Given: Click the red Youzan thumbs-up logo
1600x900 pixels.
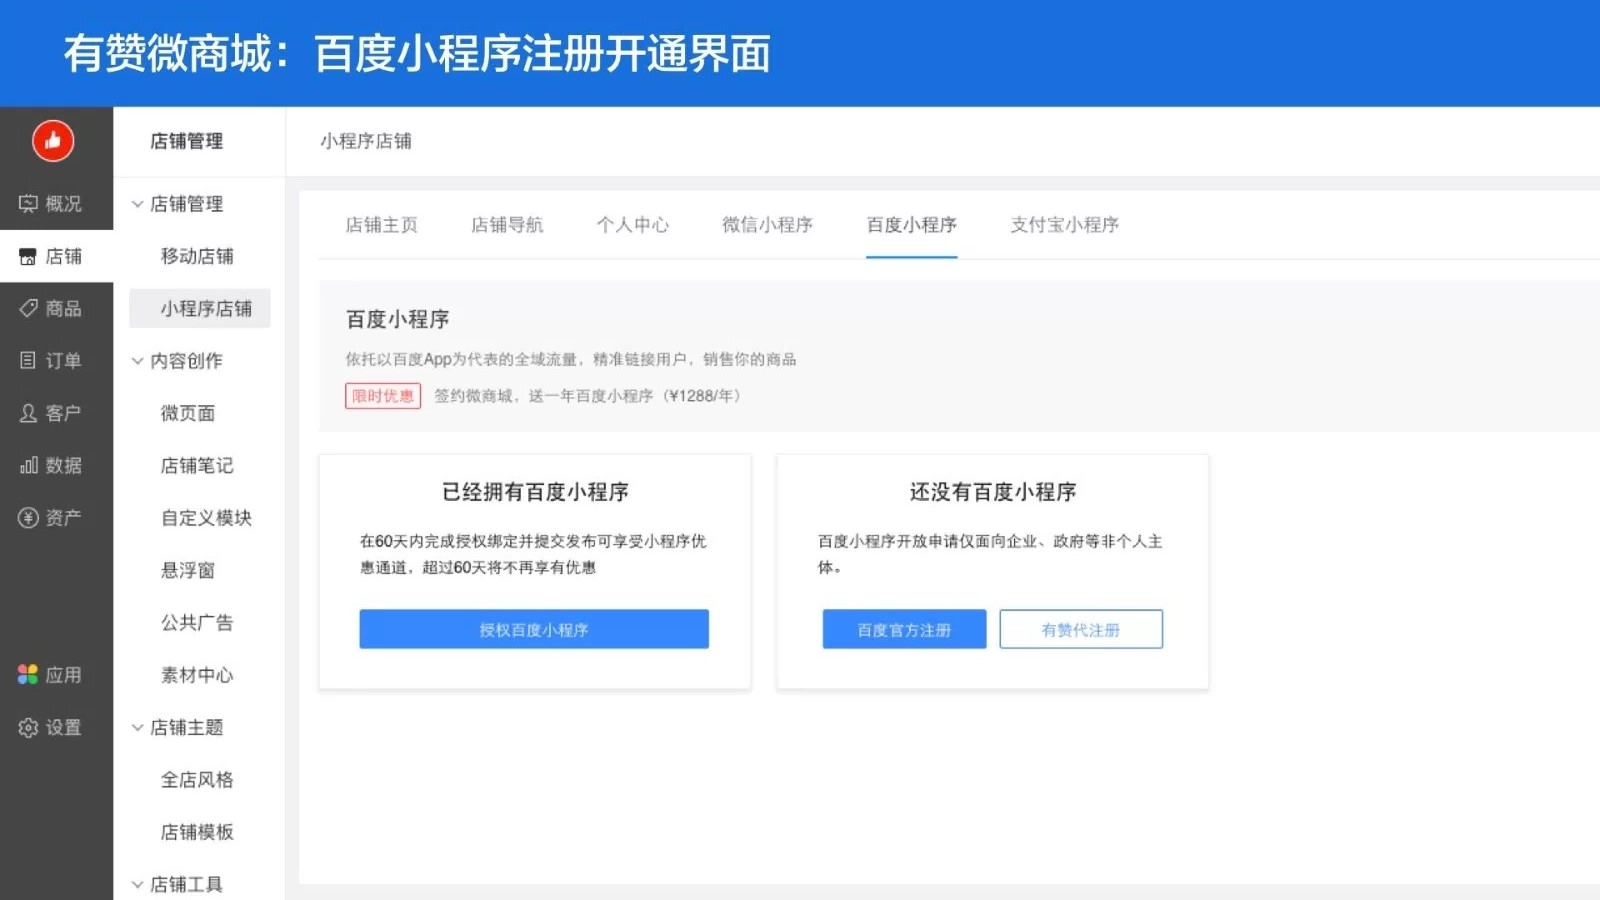Looking at the screenshot, I should 53,141.
